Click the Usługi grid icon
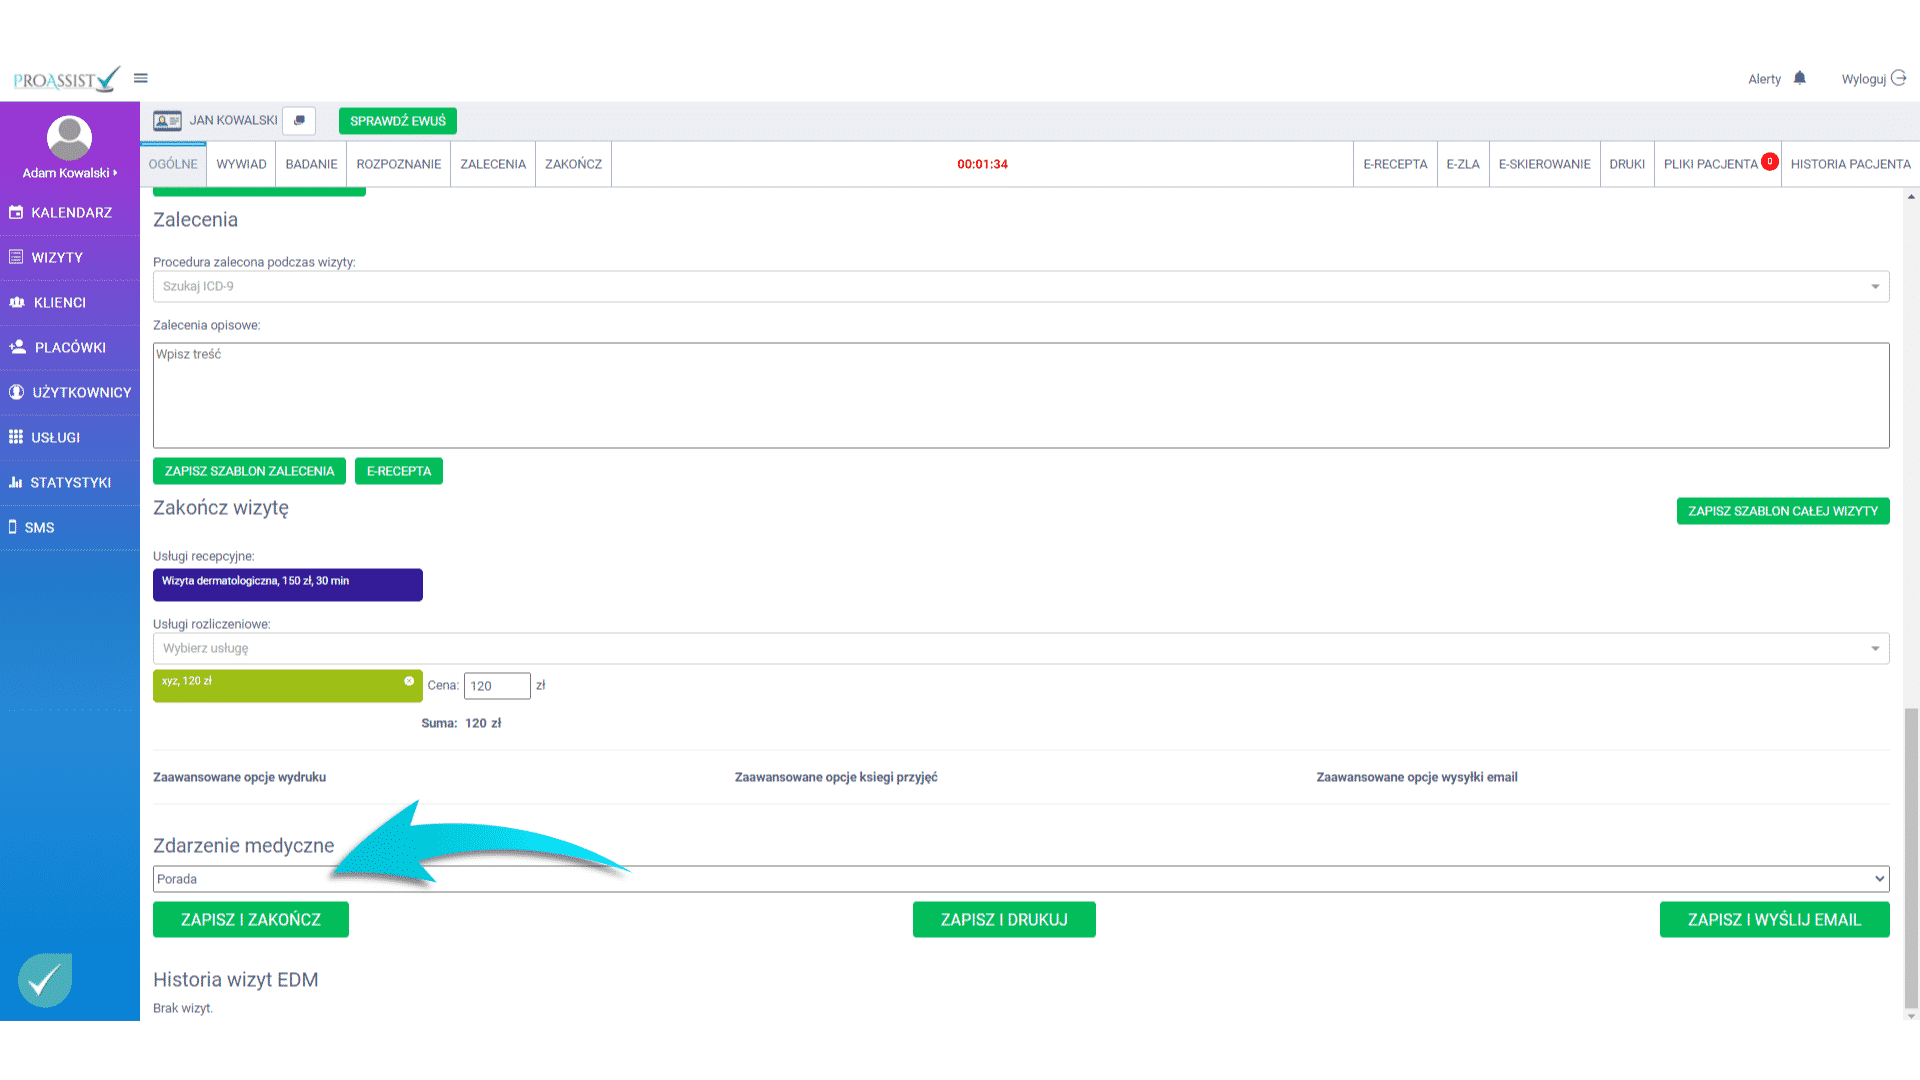This screenshot has width=1920, height=1080. coord(16,437)
